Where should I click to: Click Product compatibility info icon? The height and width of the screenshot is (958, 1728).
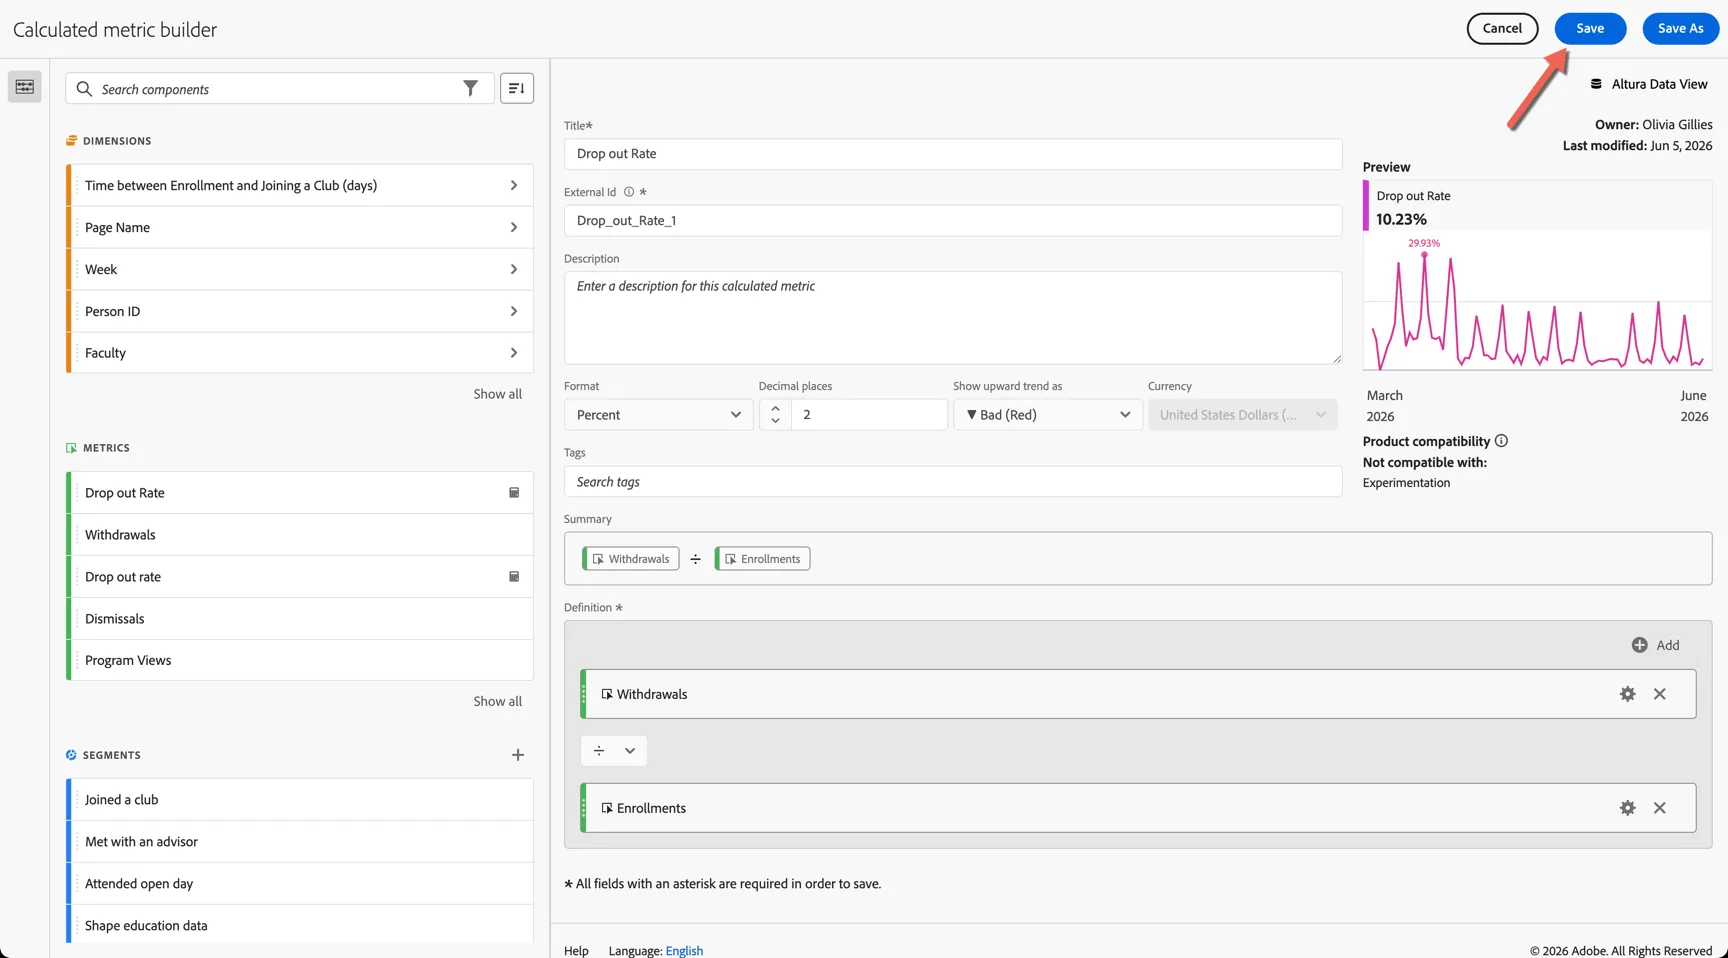[1501, 441]
